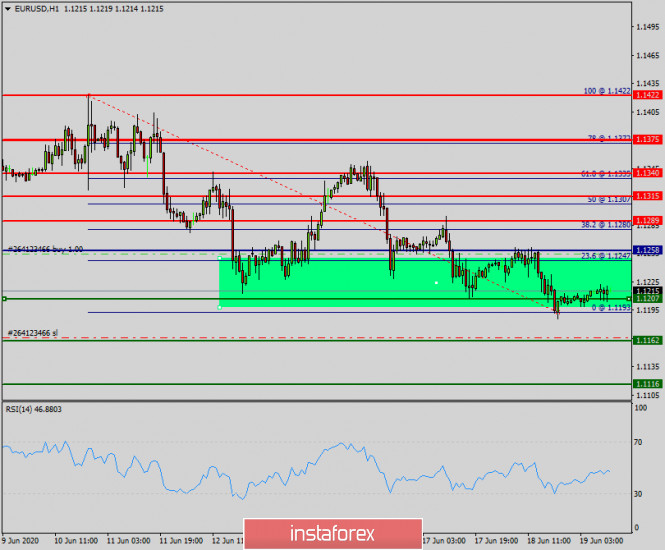Select the '23.6 @ 1.1247' Fibonacci label
The image size is (665, 550).
[606, 256]
